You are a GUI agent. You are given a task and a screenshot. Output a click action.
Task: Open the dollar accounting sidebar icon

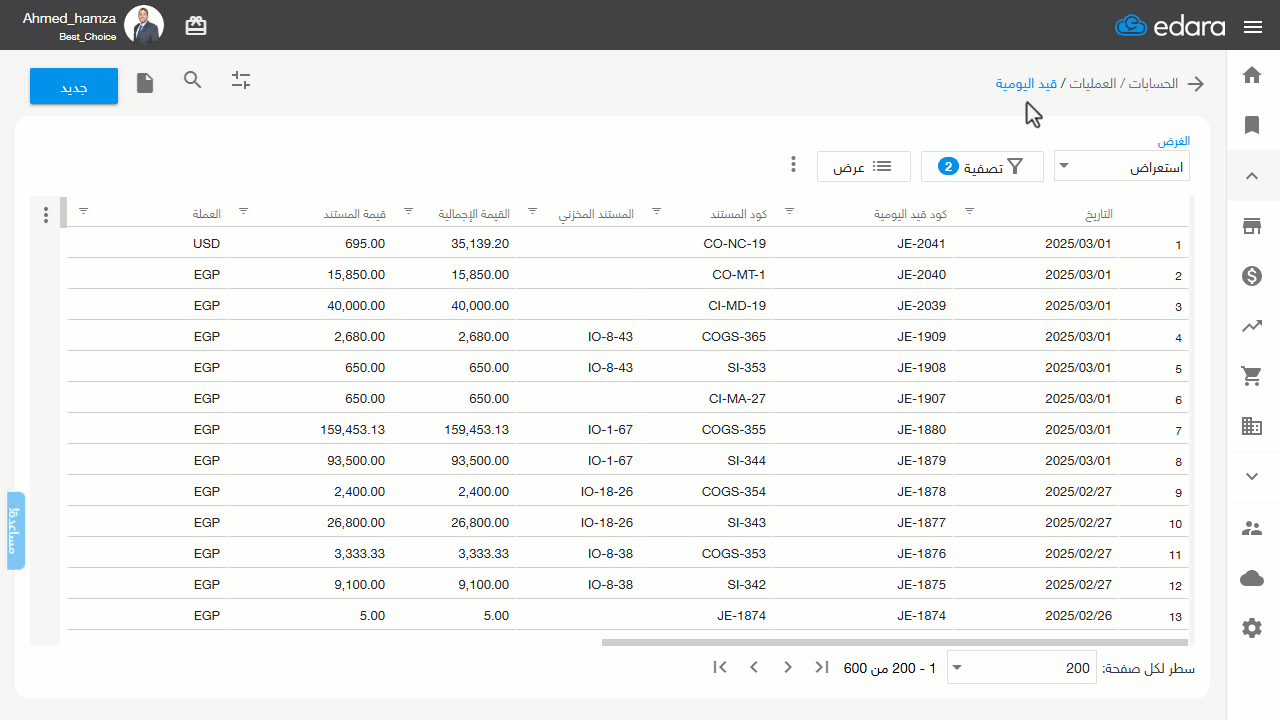[x=1252, y=276]
